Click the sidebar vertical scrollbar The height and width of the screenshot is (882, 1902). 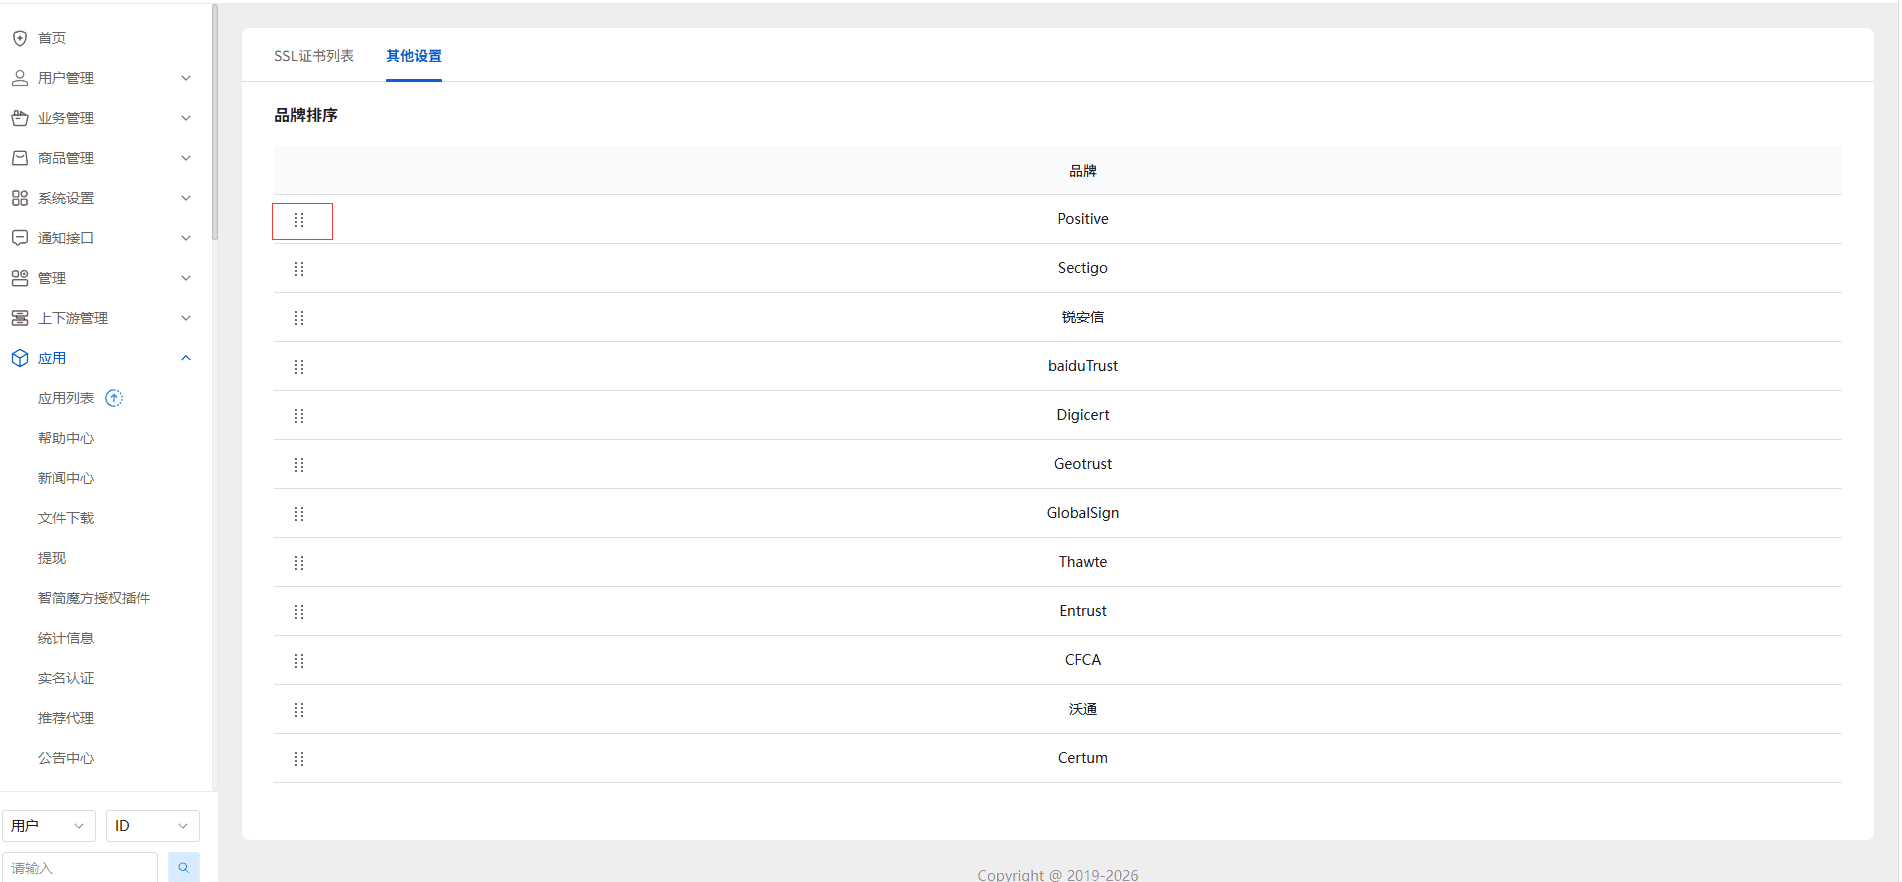pyautogui.click(x=215, y=122)
